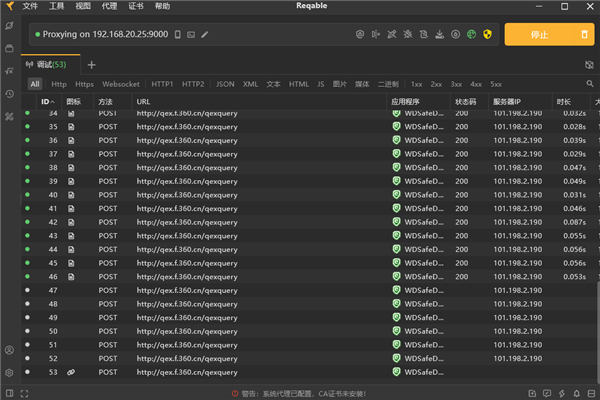Open the 工具 menu
This screenshot has height=400, width=600.
(x=57, y=6)
